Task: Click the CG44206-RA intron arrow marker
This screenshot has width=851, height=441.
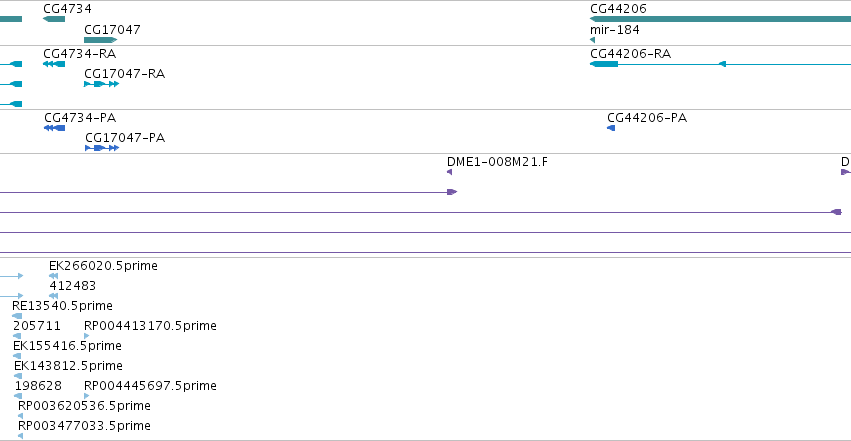Action: coord(722,64)
